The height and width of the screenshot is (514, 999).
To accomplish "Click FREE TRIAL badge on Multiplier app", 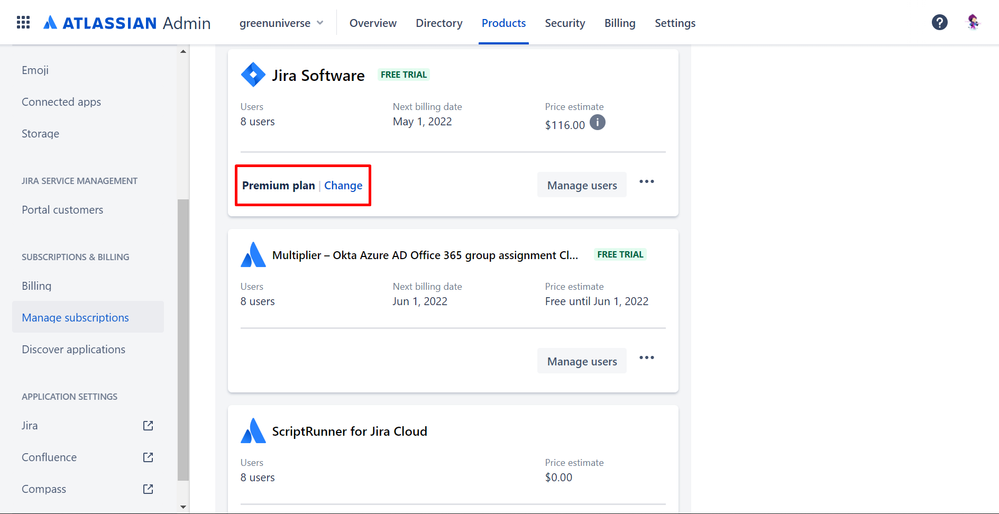I will (x=620, y=254).
